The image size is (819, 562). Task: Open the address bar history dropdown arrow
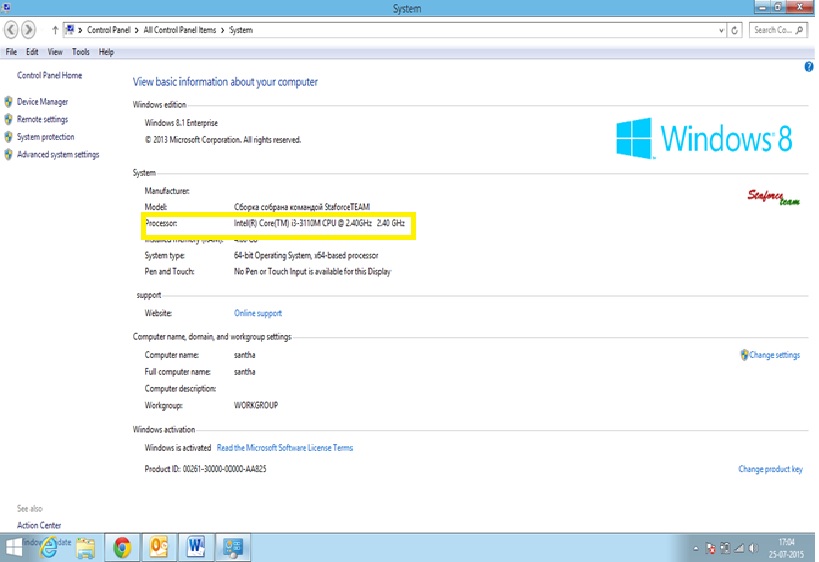pyautogui.click(x=721, y=30)
